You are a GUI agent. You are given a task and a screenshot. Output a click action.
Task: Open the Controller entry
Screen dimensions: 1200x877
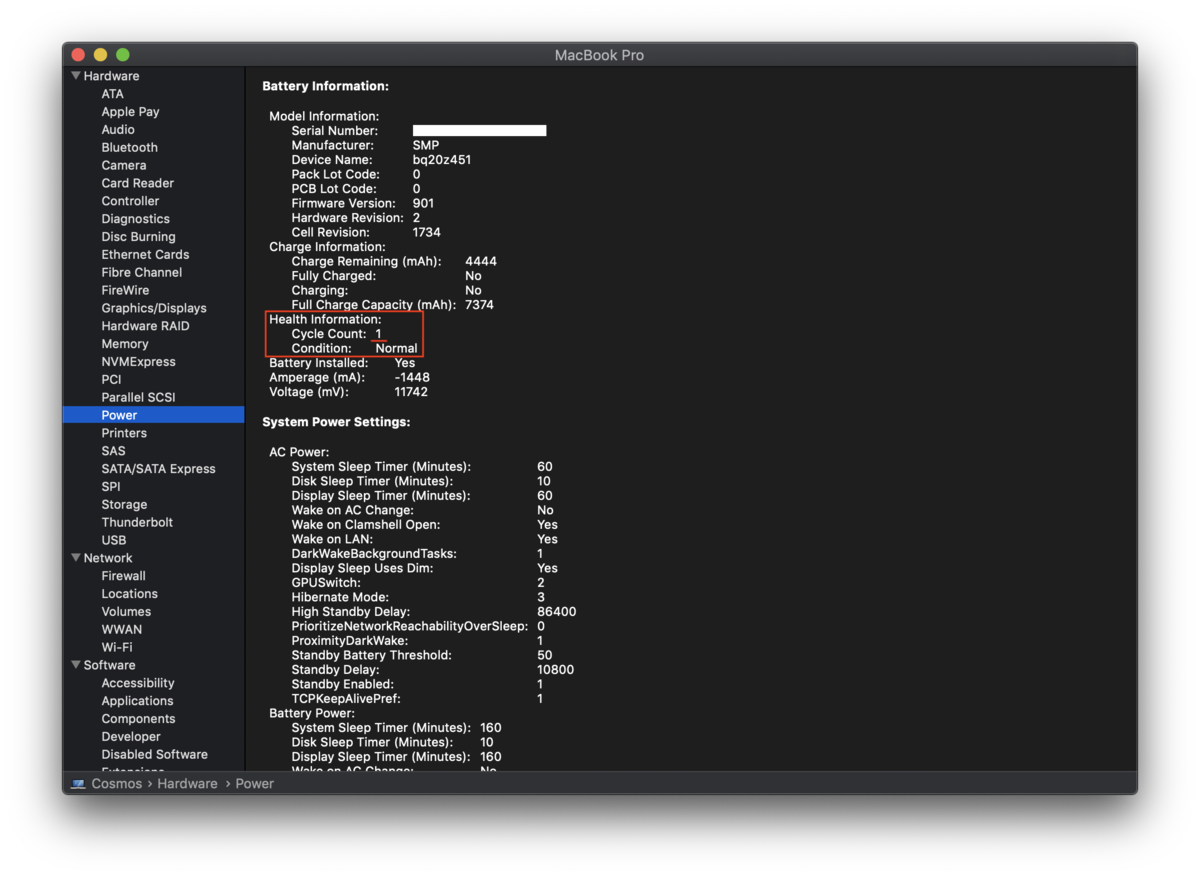pos(130,201)
